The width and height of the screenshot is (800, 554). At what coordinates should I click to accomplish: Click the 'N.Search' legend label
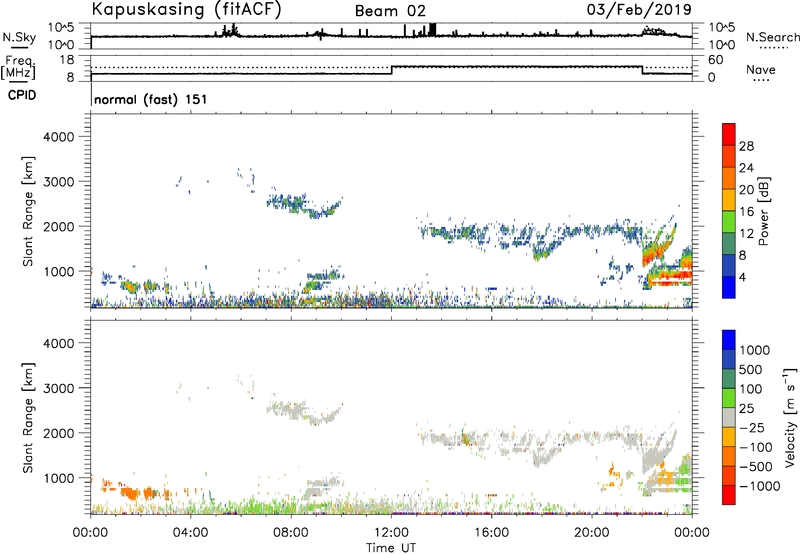pyautogui.click(x=772, y=37)
